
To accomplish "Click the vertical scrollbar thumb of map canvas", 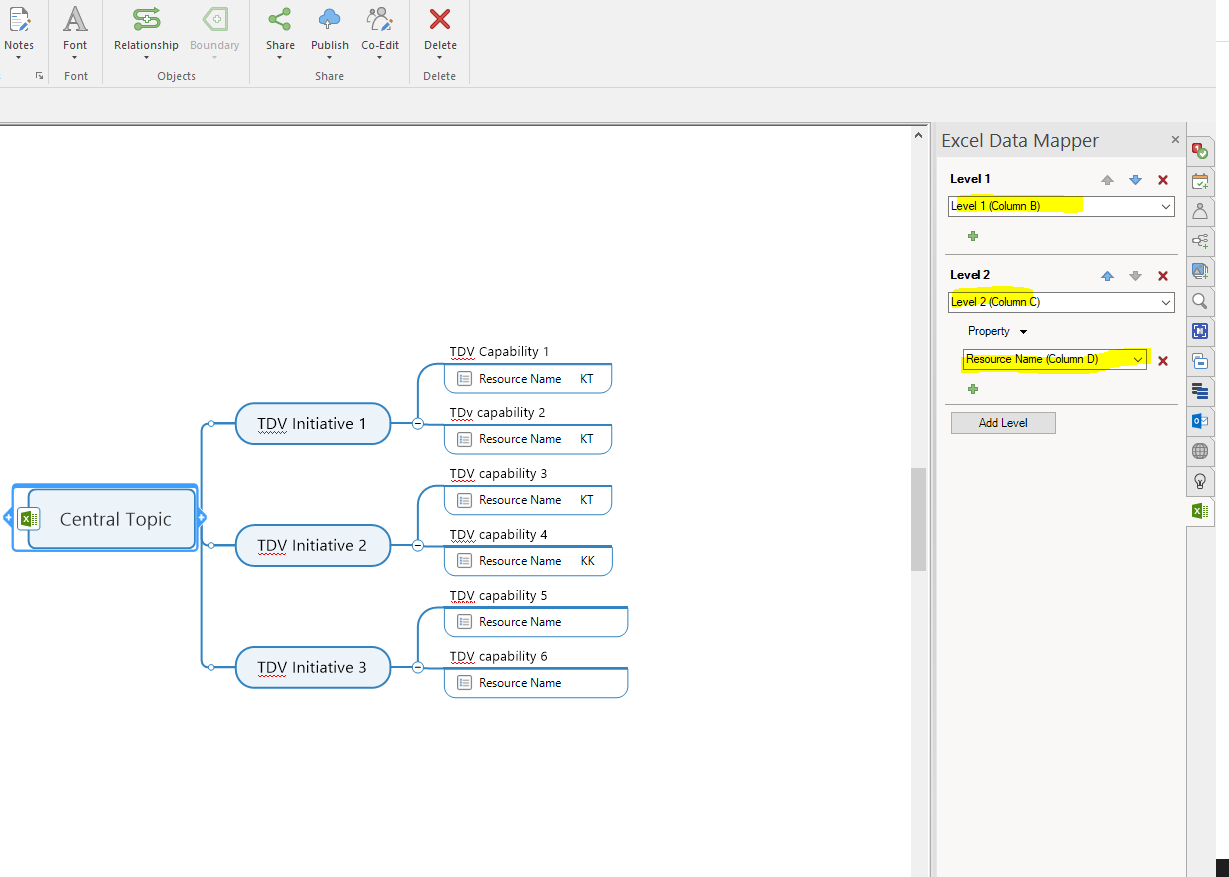I will click(918, 520).
